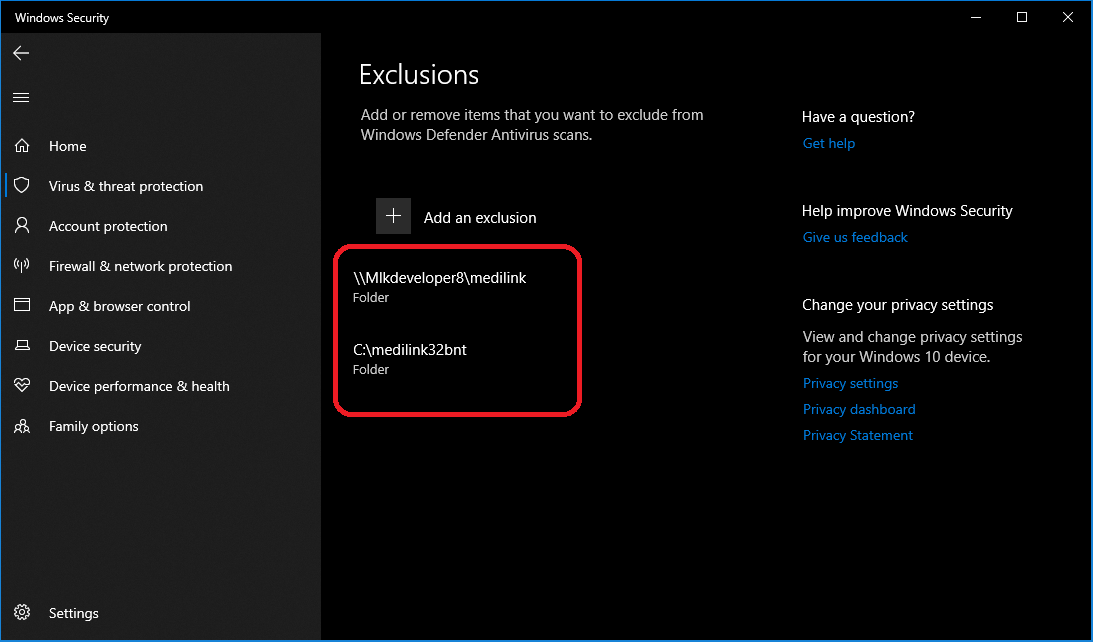This screenshot has width=1093, height=642.
Task: Open the Settings label in sidebar
Action: click(x=74, y=613)
